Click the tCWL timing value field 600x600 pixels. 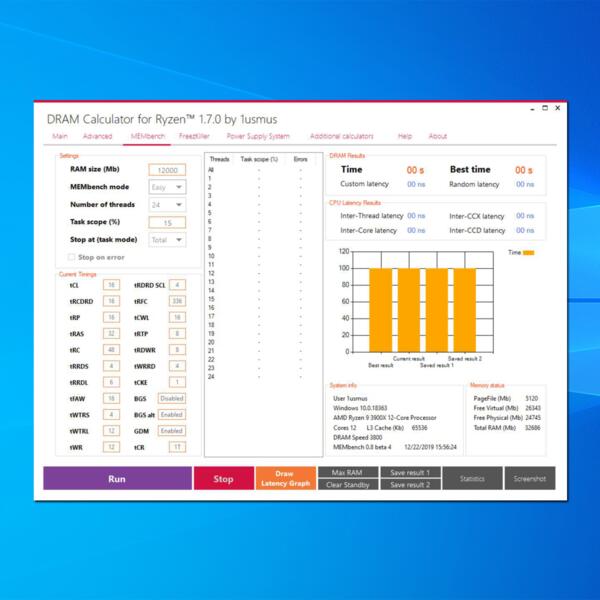pyautogui.click(x=177, y=317)
